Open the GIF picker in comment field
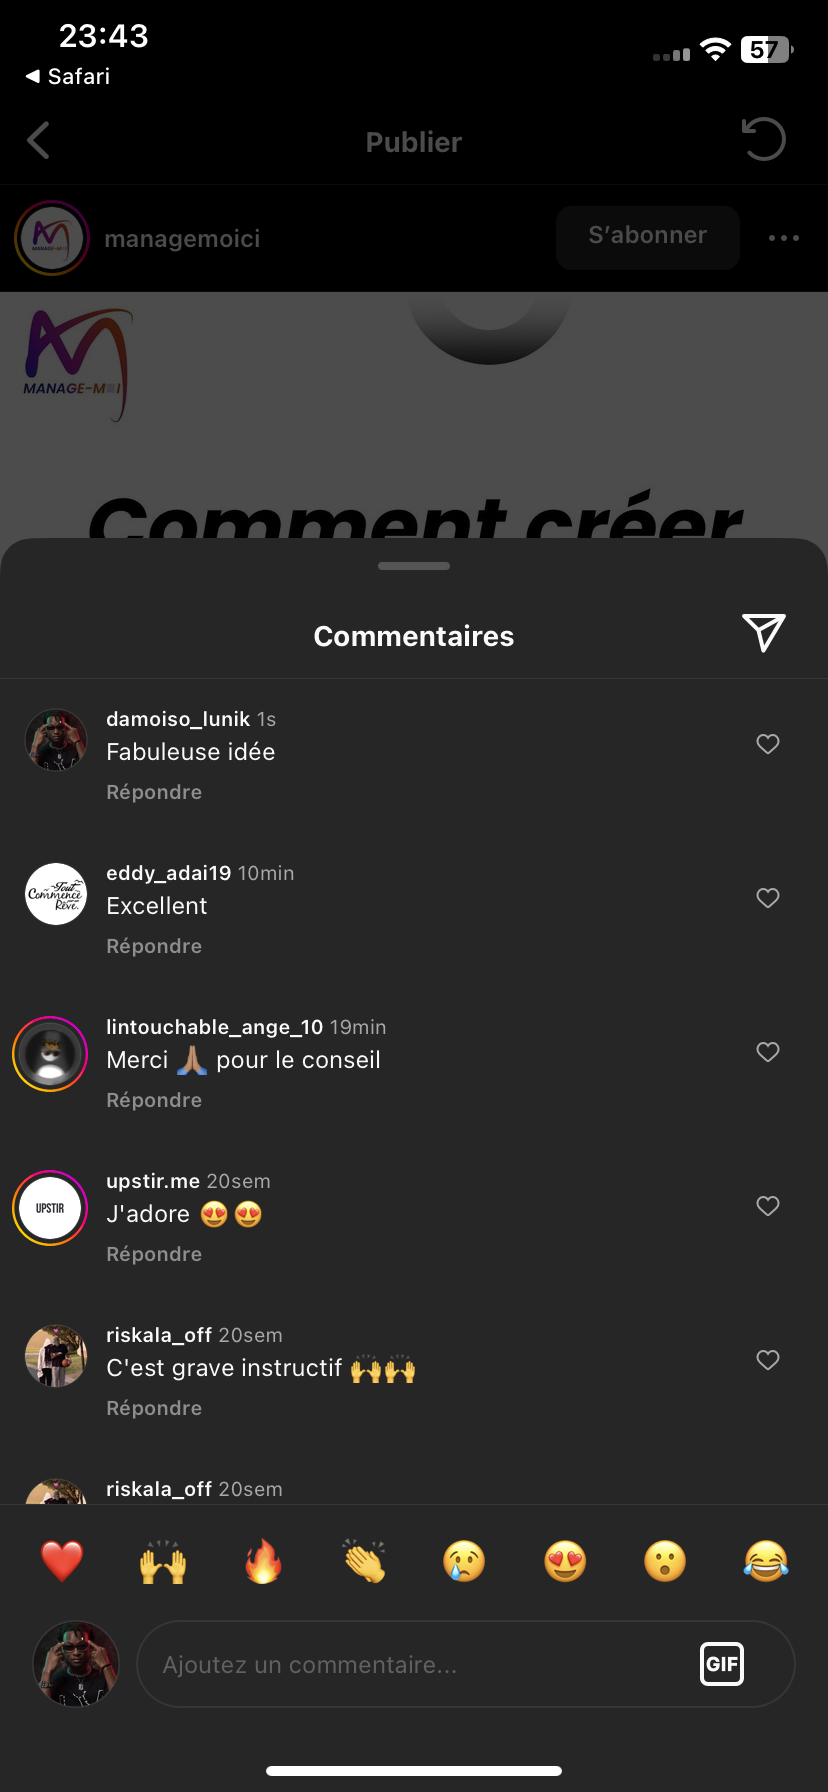Viewport: 828px width, 1792px height. [721, 1664]
